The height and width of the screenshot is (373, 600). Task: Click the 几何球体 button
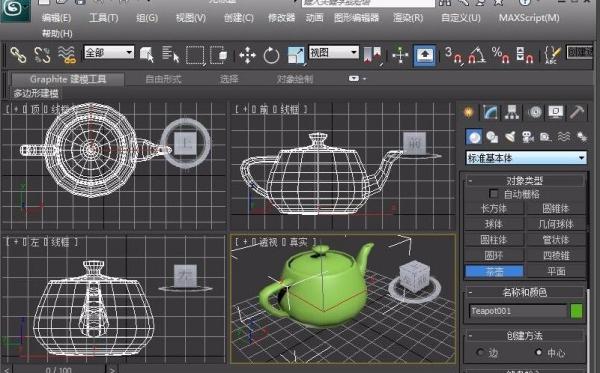click(556, 224)
